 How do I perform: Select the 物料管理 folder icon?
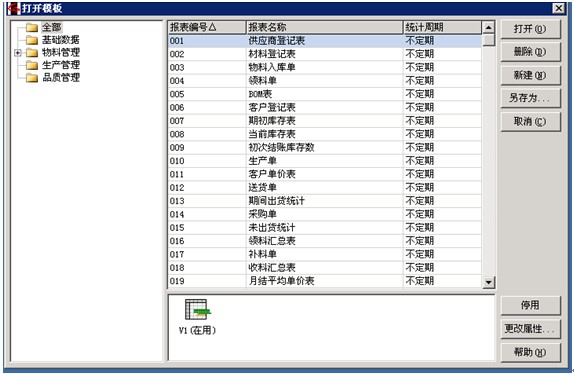coord(32,53)
